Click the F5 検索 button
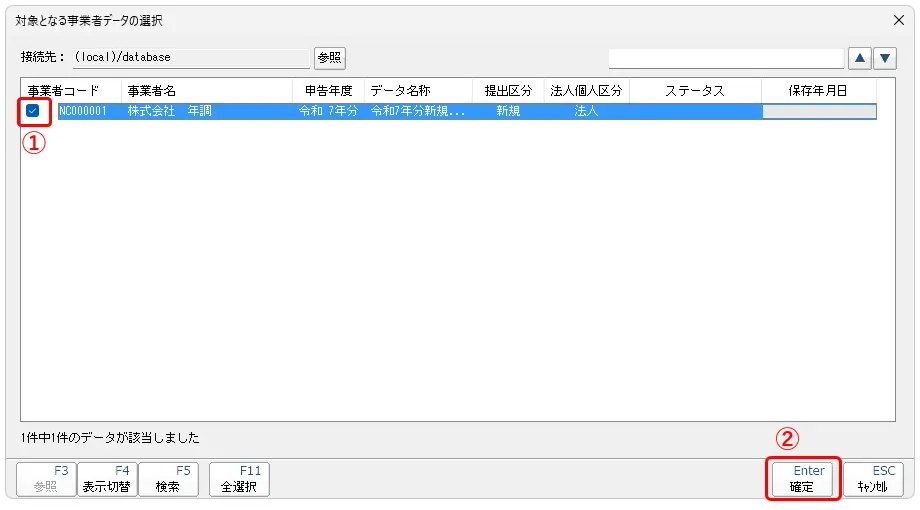The width and height of the screenshot is (920, 510). point(168,479)
